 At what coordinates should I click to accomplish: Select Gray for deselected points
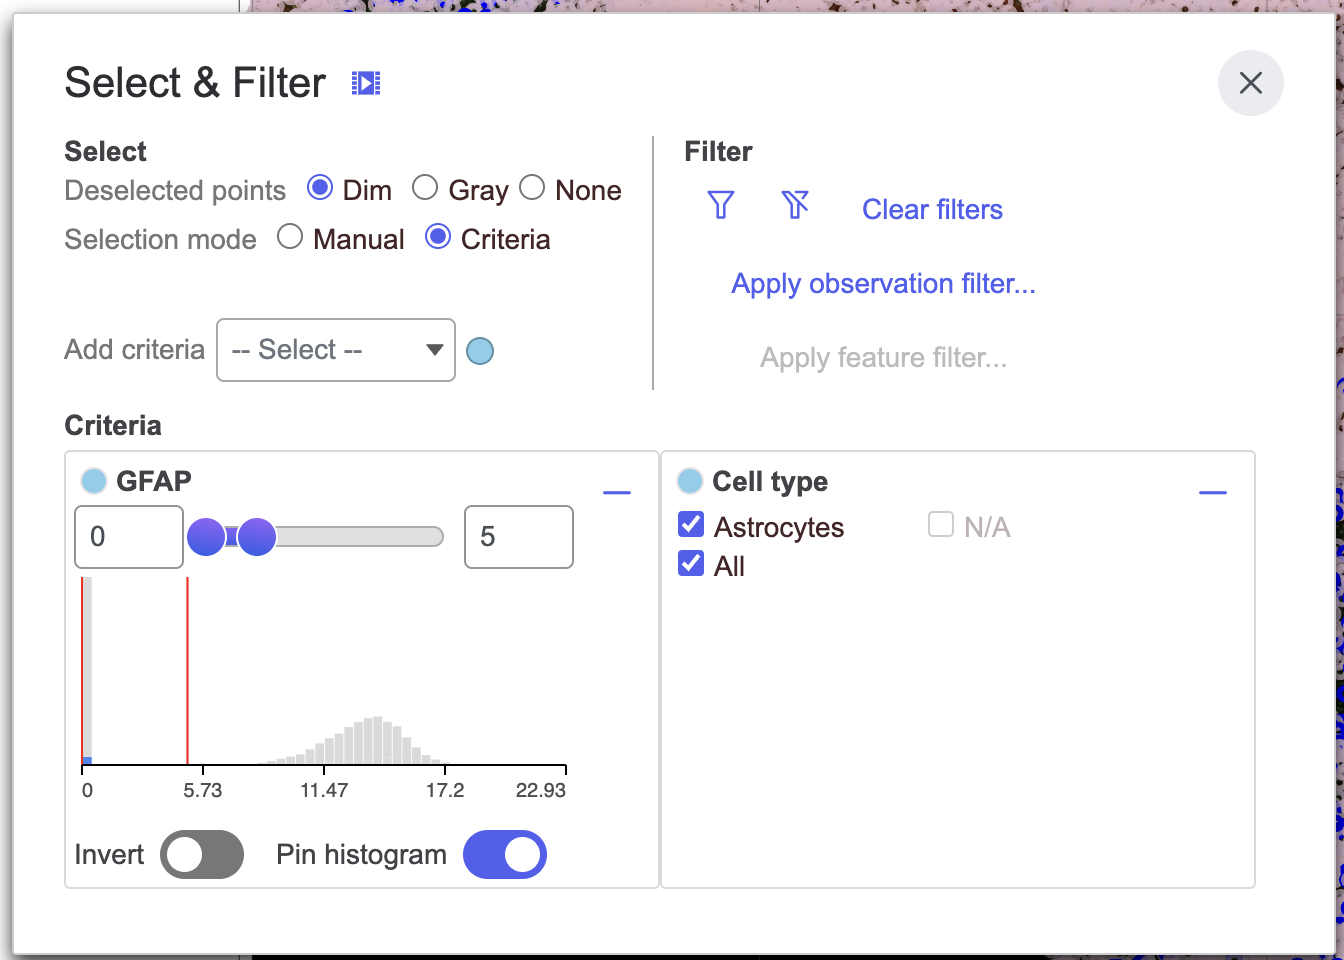[x=425, y=188]
